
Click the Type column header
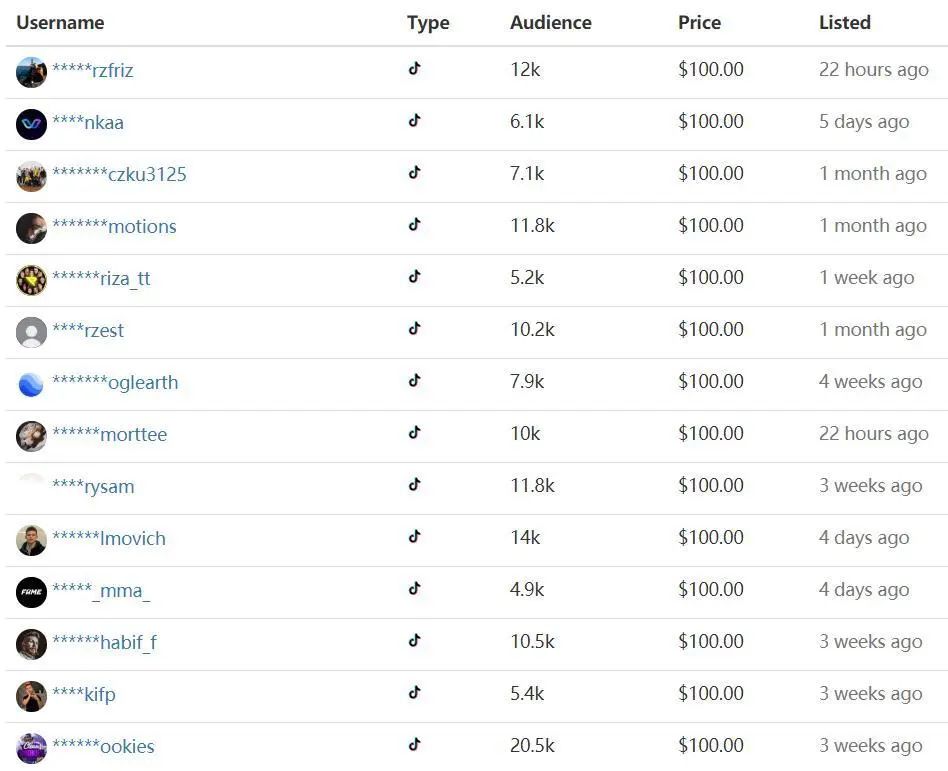(x=428, y=22)
